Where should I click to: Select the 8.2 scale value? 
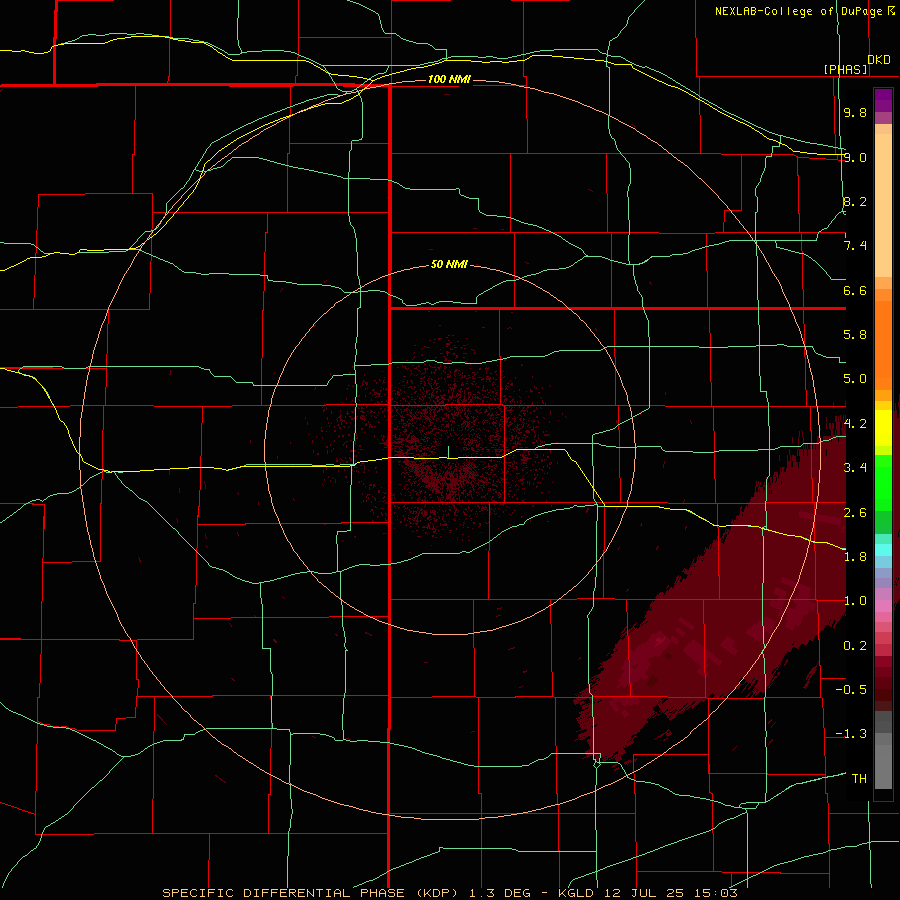855,201
